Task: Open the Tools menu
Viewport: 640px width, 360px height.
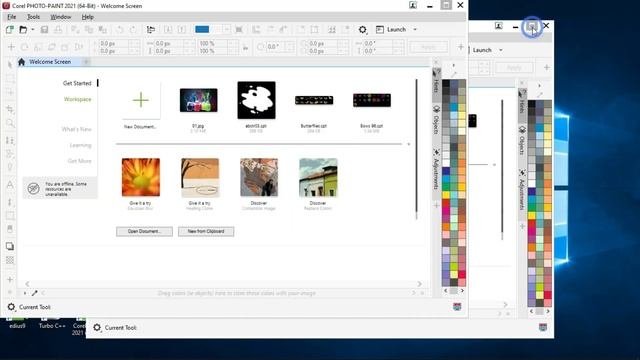Action: pos(33,17)
